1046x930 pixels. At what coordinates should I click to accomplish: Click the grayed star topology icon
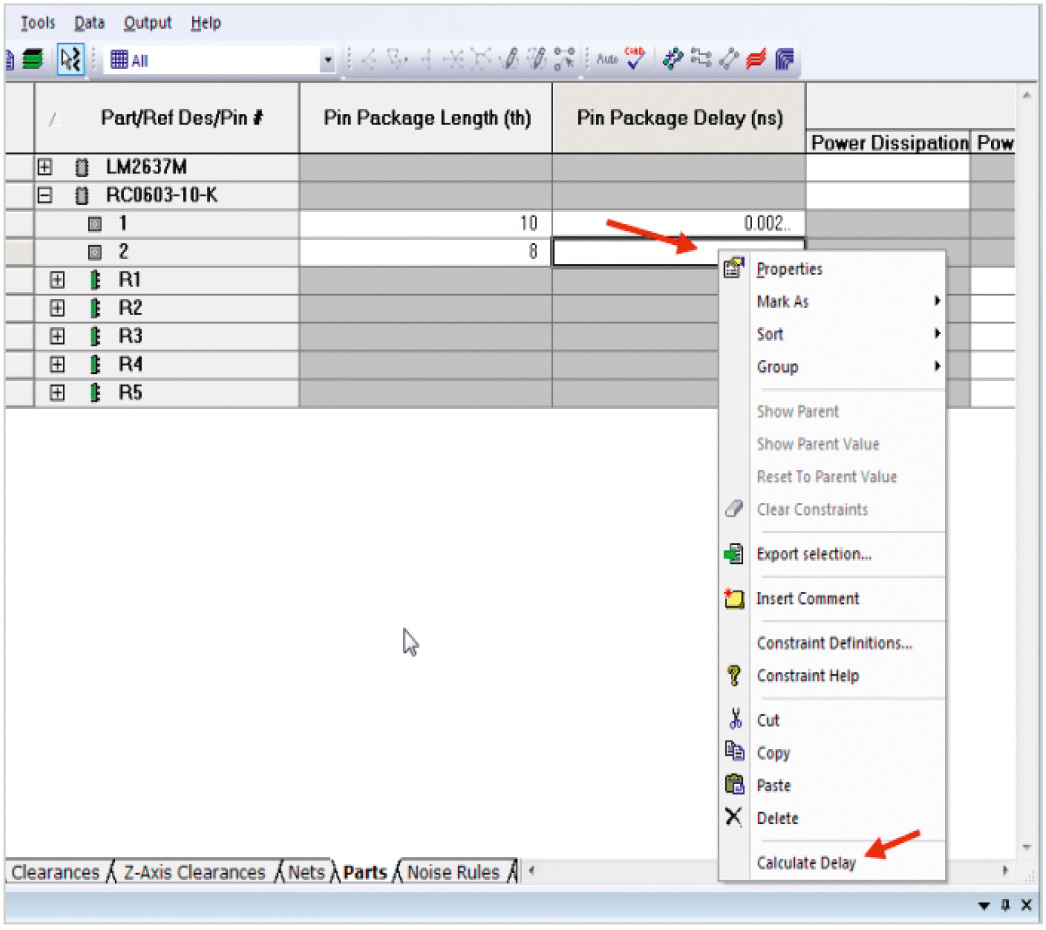[453, 59]
